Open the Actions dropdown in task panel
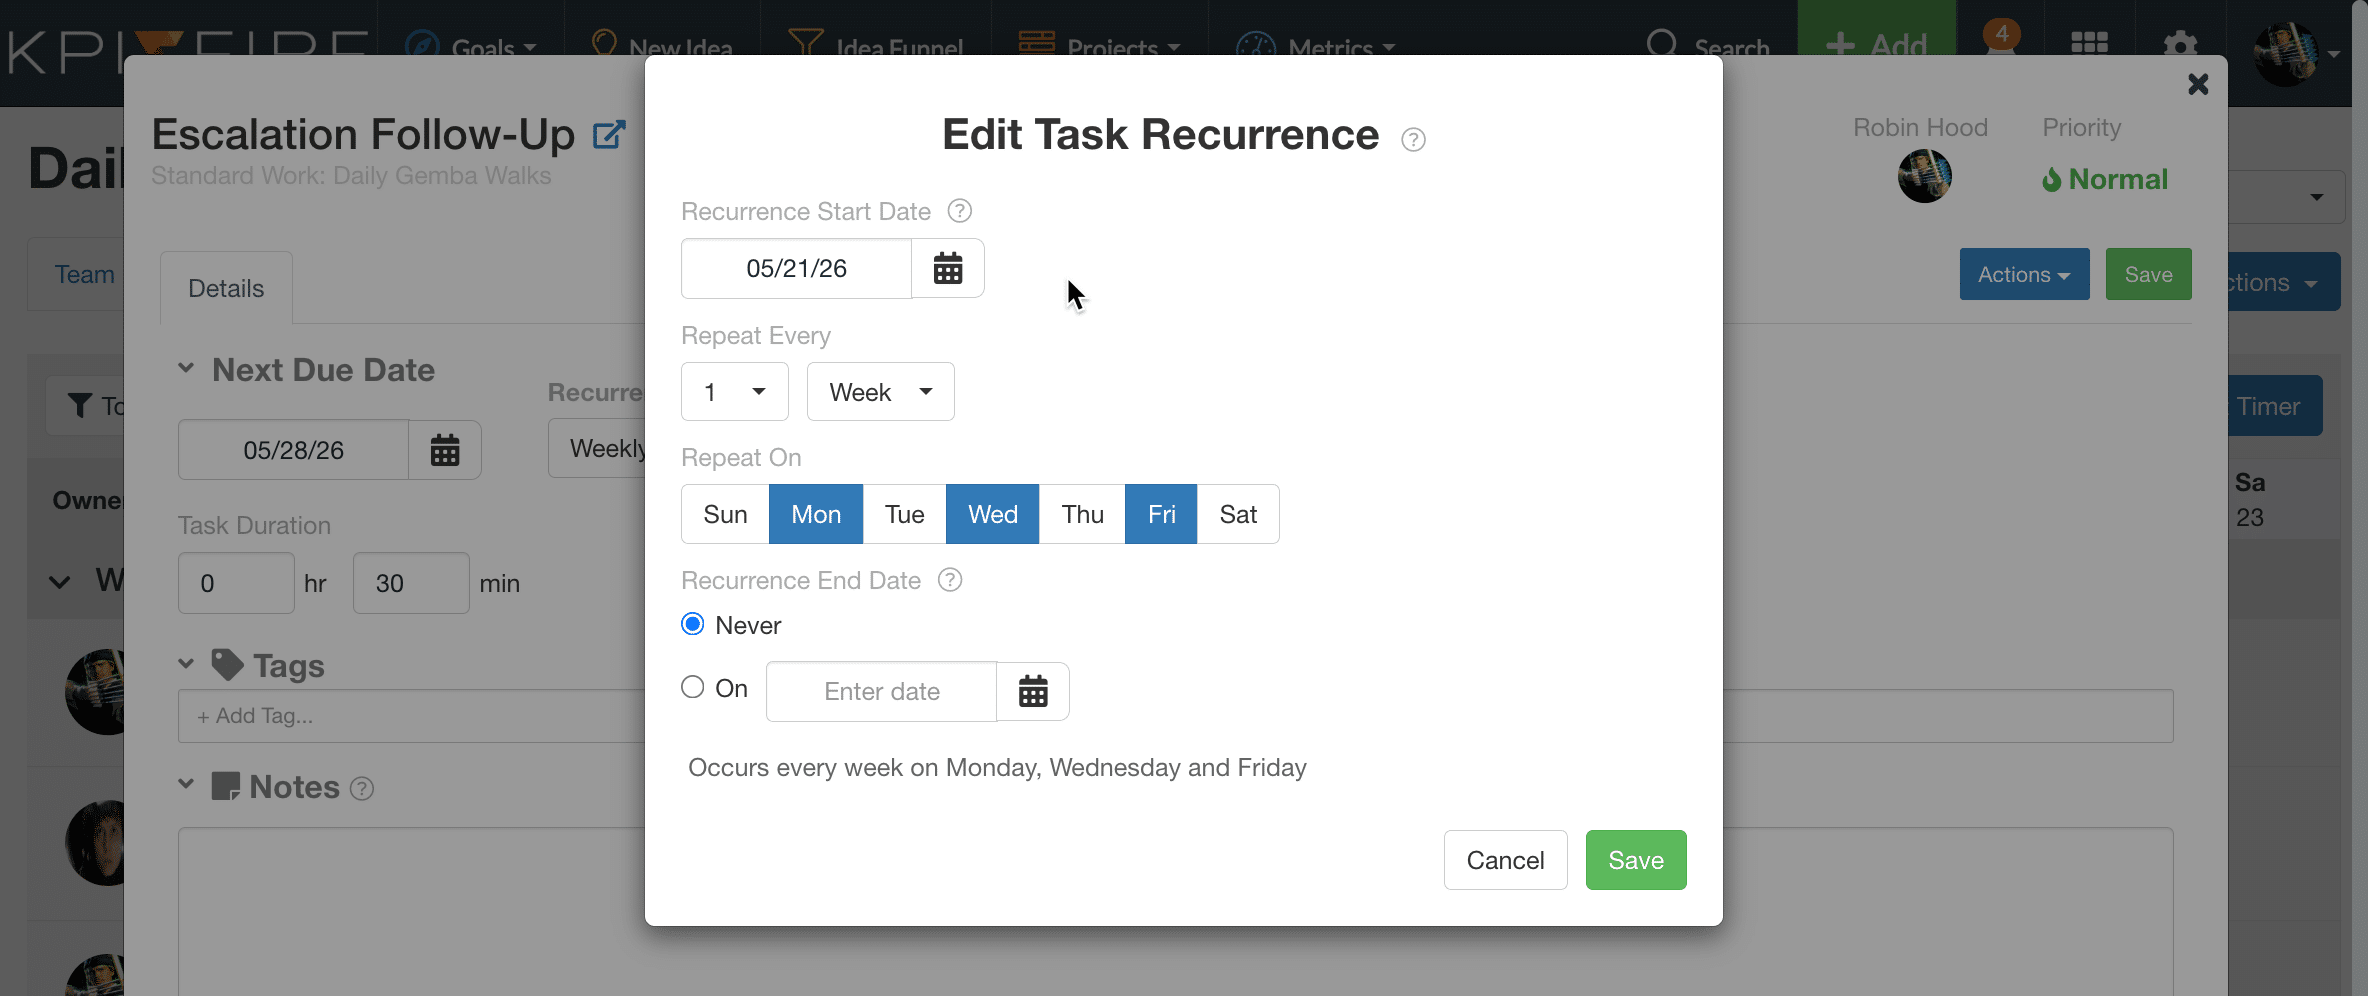This screenshot has width=2368, height=996. 2024,274
